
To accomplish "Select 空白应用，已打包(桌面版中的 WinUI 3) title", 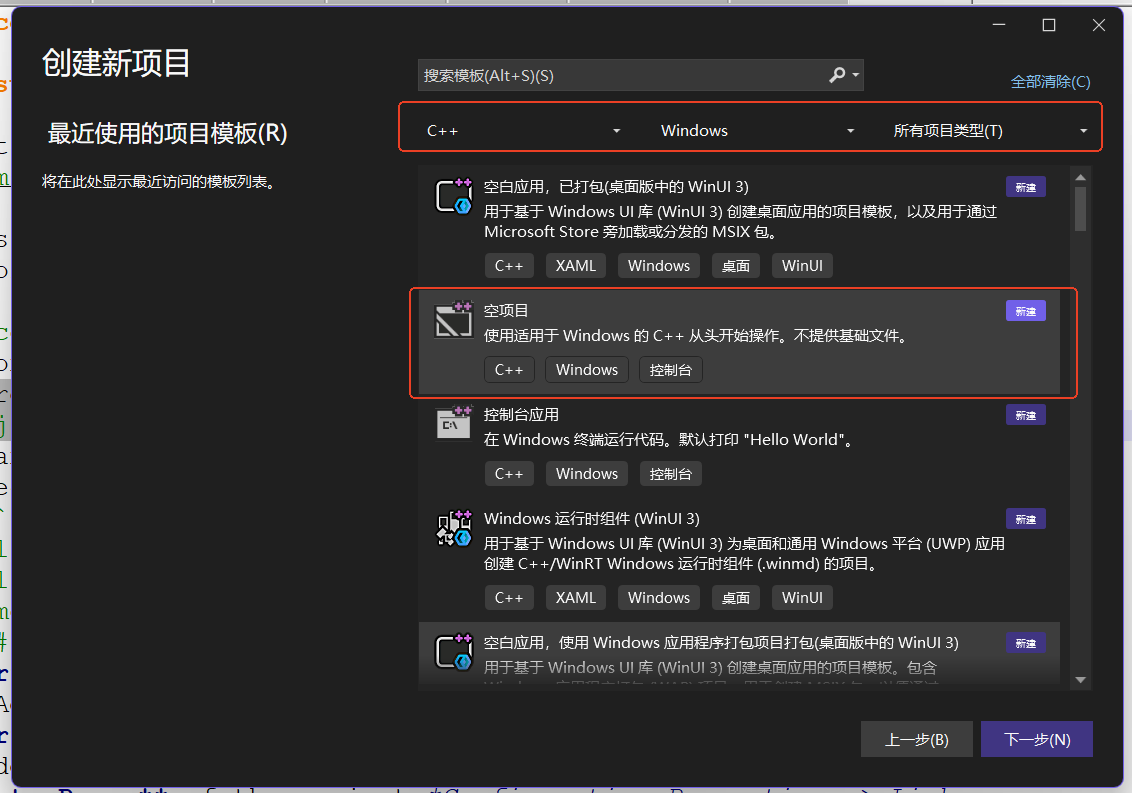I will click(x=616, y=186).
